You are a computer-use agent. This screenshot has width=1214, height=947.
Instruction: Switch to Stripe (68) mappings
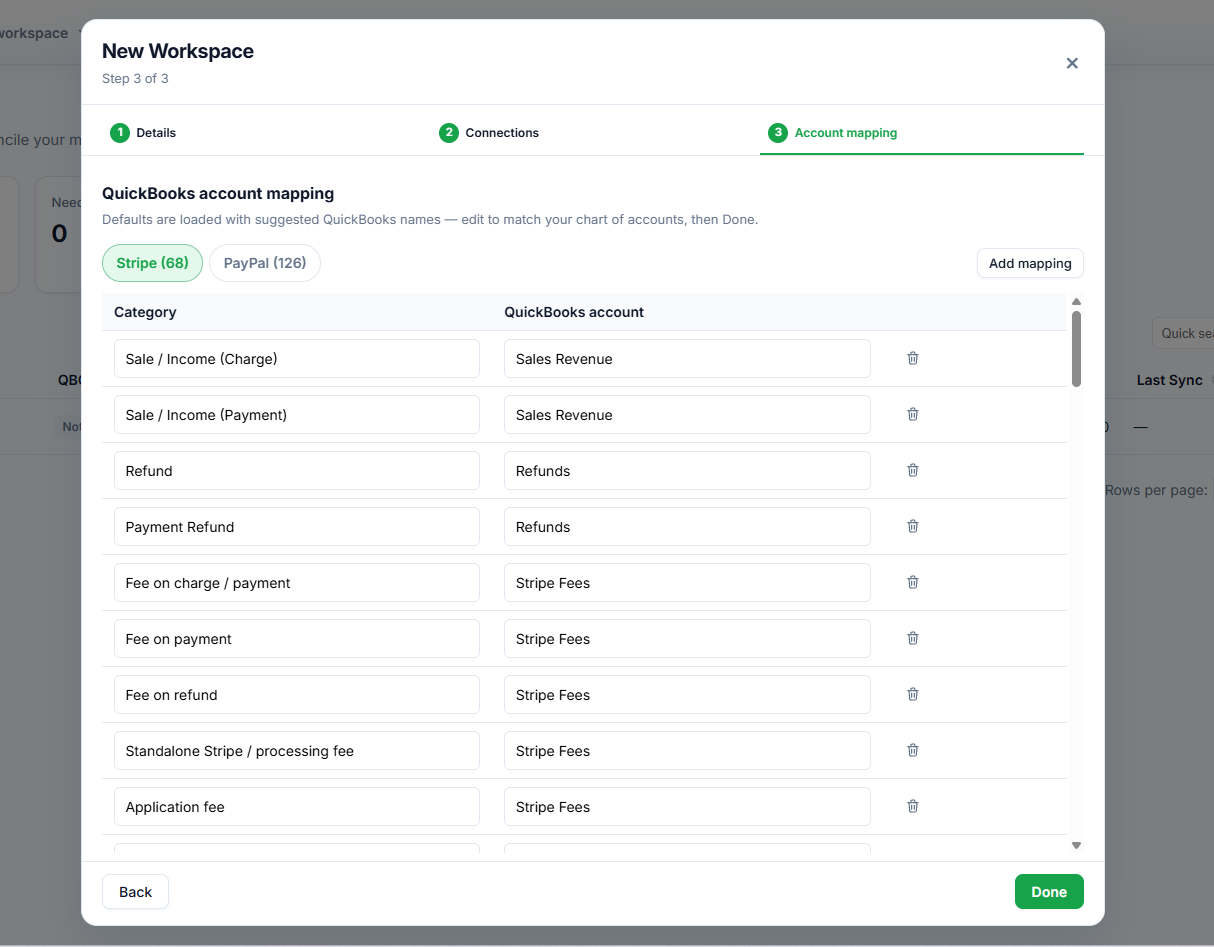(x=152, y=263)
